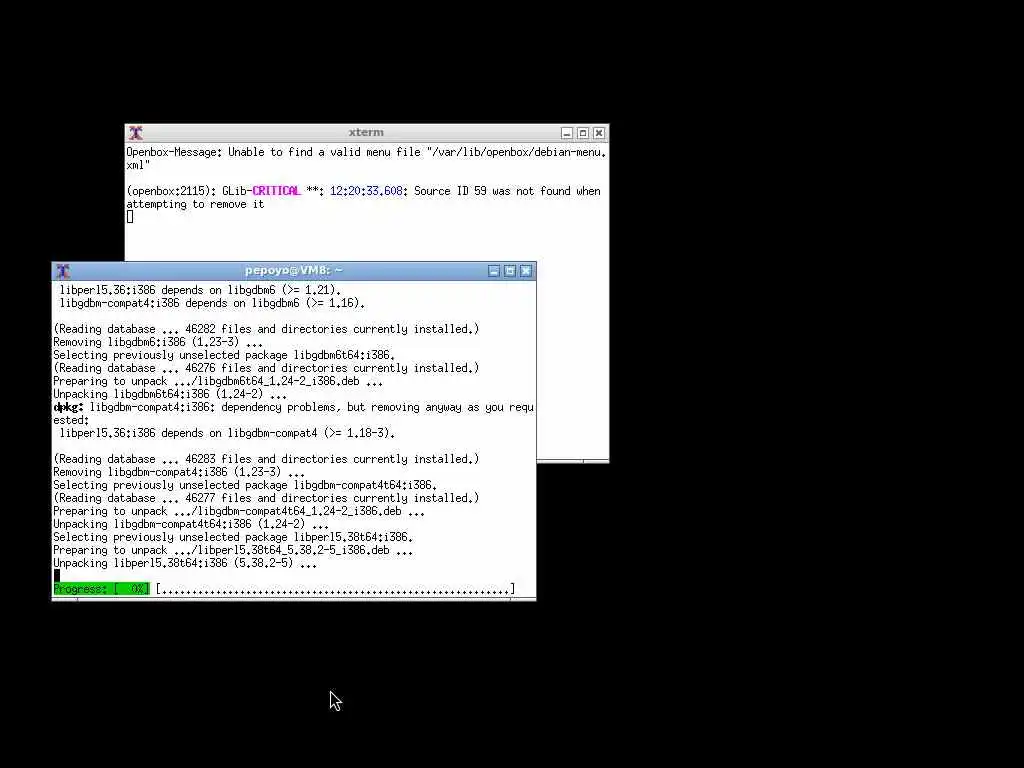Click "Removing libgdbm-compat4:i386 (1.23-3)" line

click(x=179, y=472)
